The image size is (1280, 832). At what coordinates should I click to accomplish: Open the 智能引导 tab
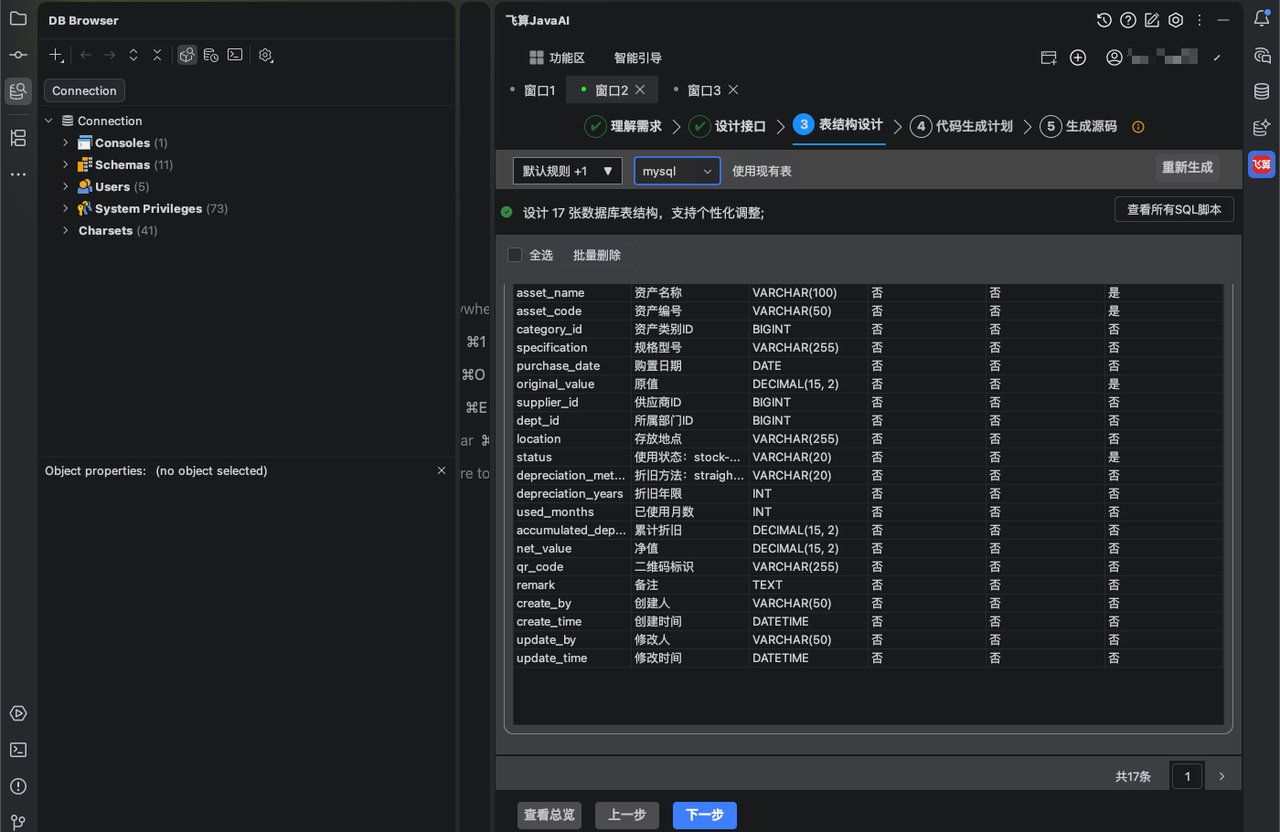click(638, 58)
